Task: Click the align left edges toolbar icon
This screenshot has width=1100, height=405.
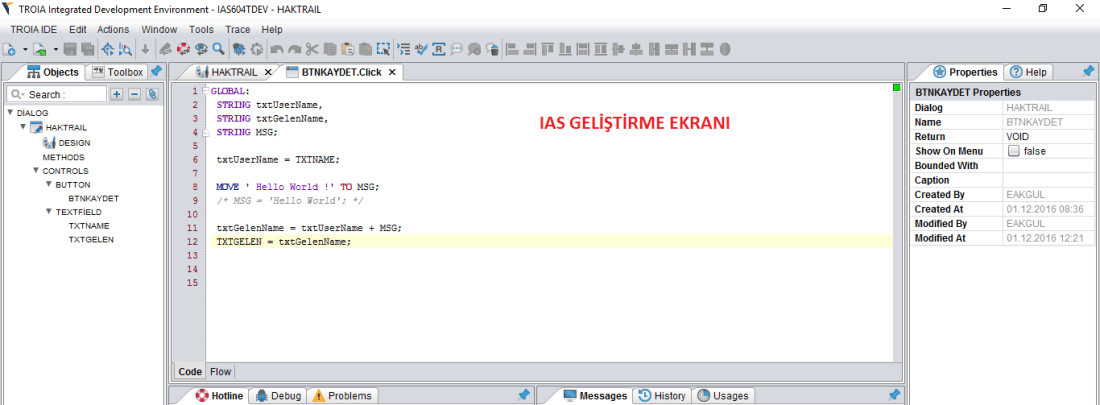Action: (512, 49)
